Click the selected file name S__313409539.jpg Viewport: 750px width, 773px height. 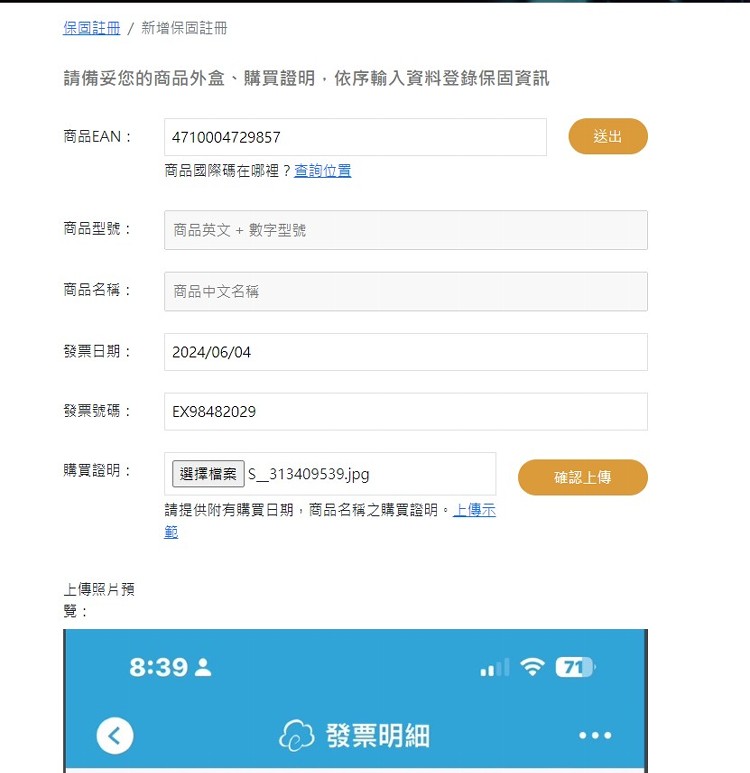(x=309, y=474)
